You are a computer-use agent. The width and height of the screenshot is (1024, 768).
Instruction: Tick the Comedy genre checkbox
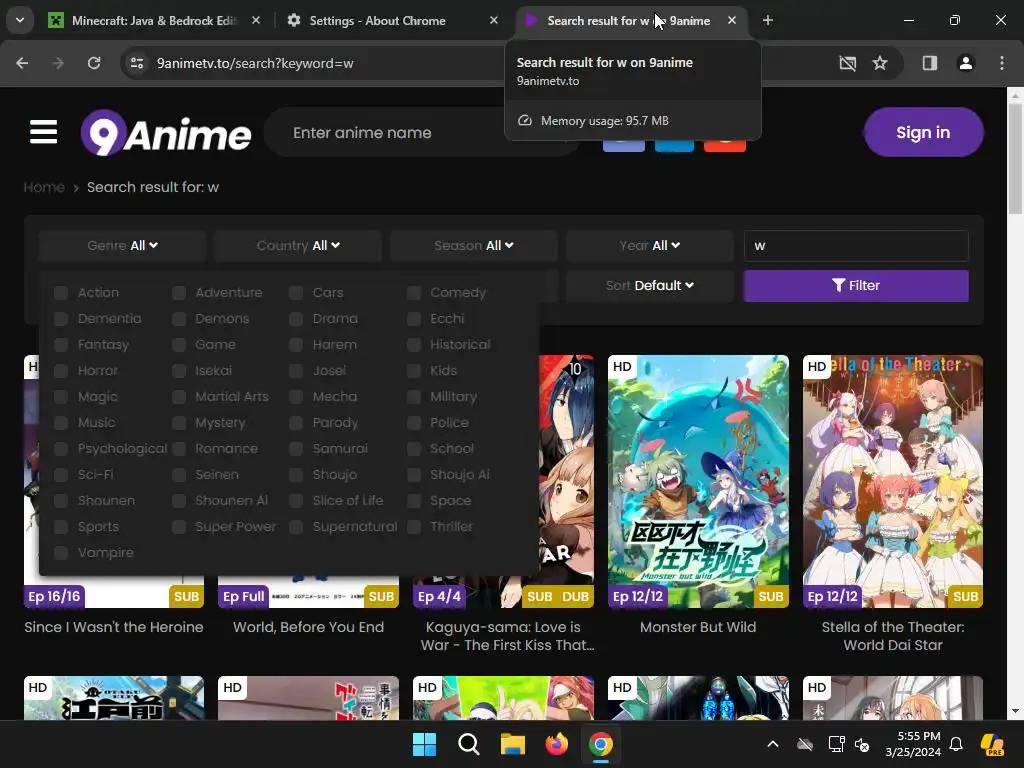pos(413,293)
